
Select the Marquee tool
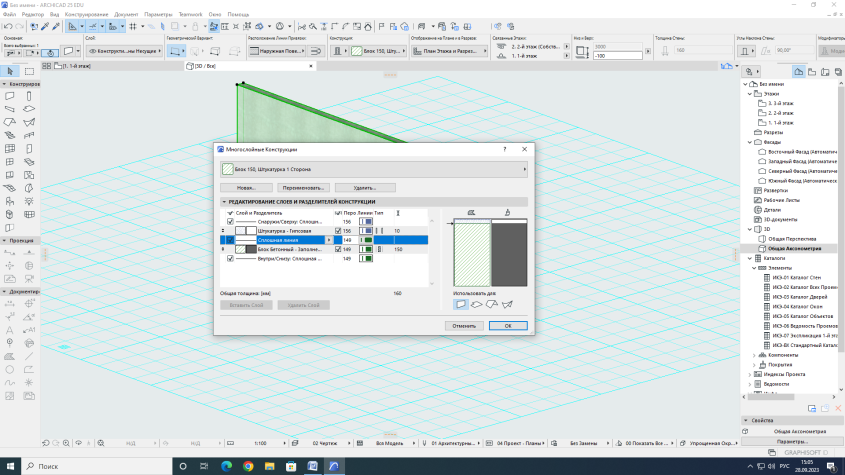pos(29,71)
